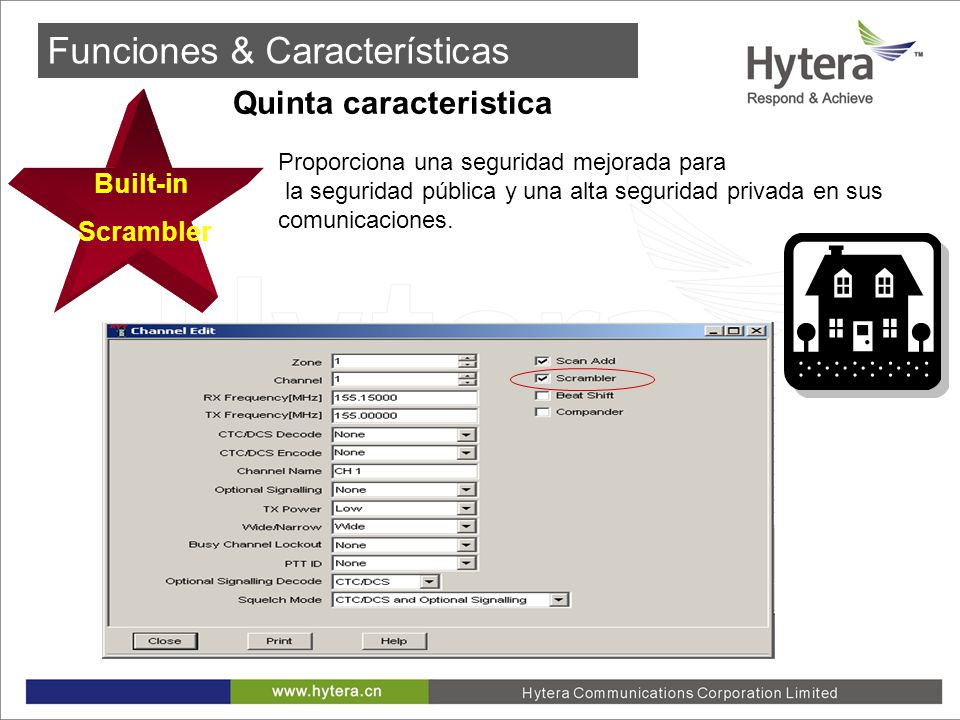Enable the Compander checkbox
The image size is (960, 720).
(542, 412)
